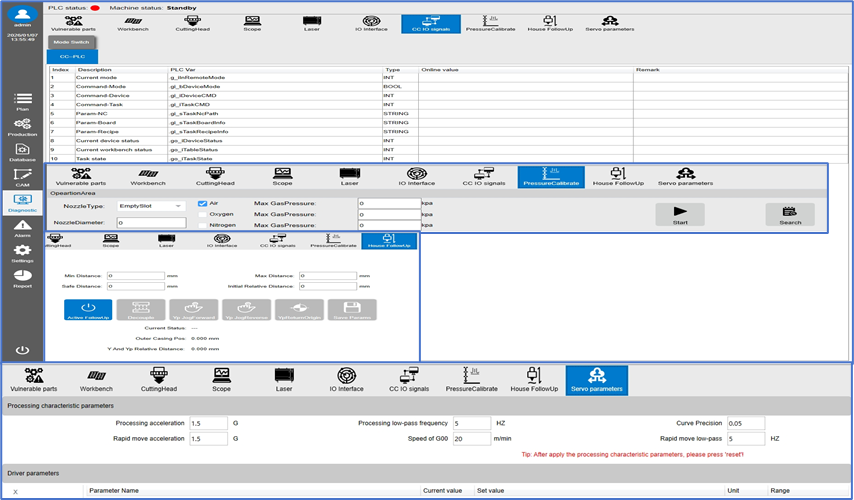Open IO Interface in the toolbar with PressureCalibrate highlighted
This screenshot has width=854, height=500.
pyautogui.click(x=417, y=177)
